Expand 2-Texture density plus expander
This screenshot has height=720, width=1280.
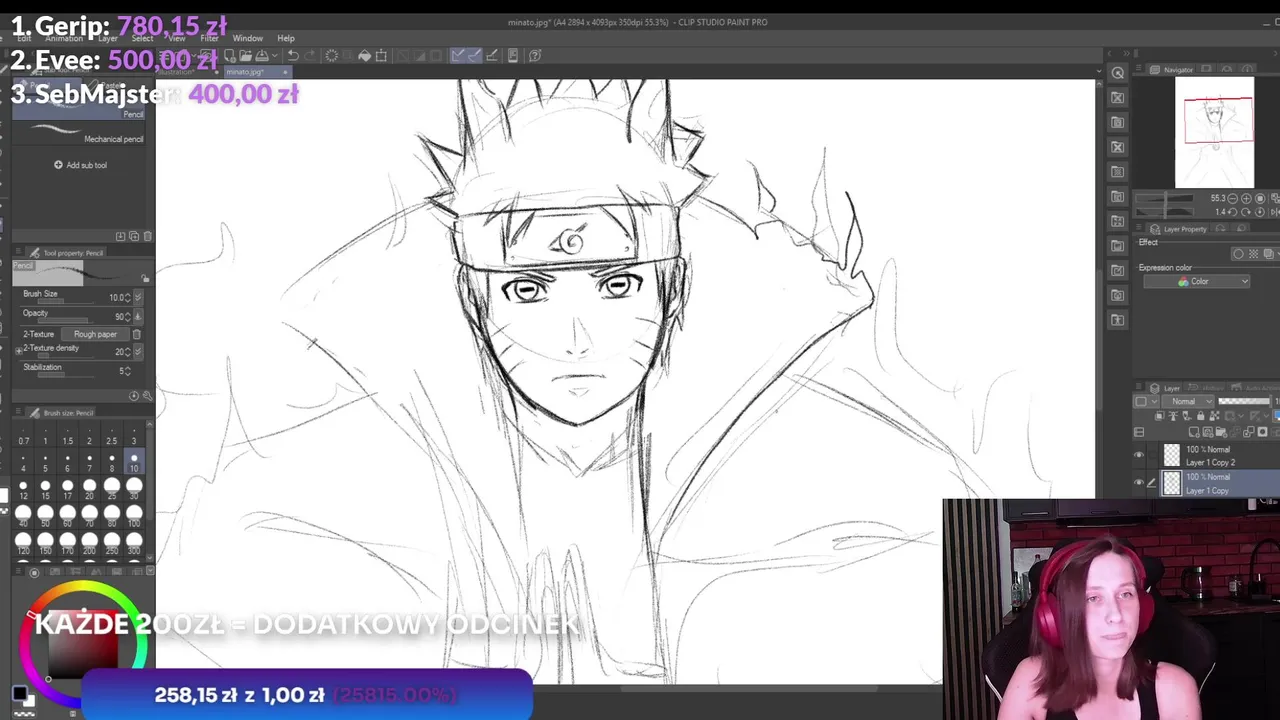[18, 351]
